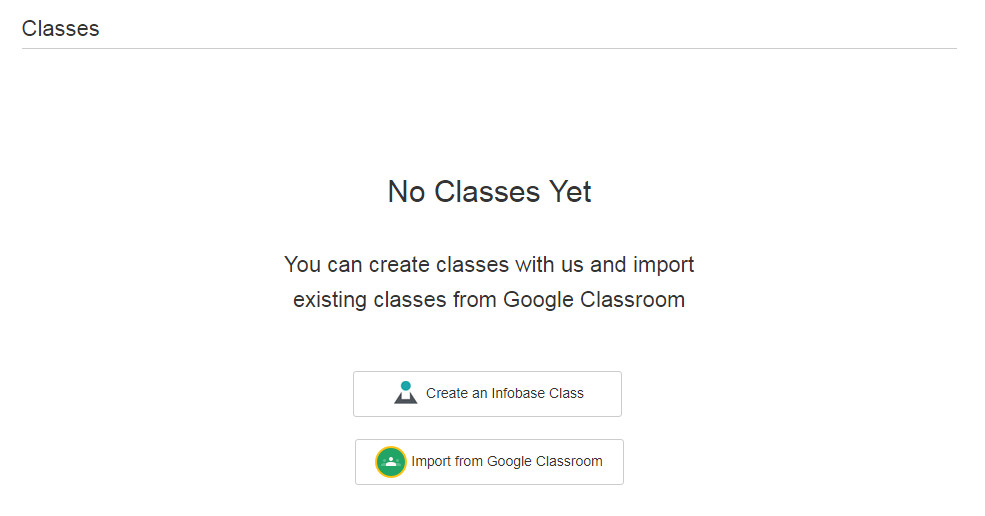Click 'Google Classroom' in the description text
Screen dimensions: 985x516
click(594, 299)
